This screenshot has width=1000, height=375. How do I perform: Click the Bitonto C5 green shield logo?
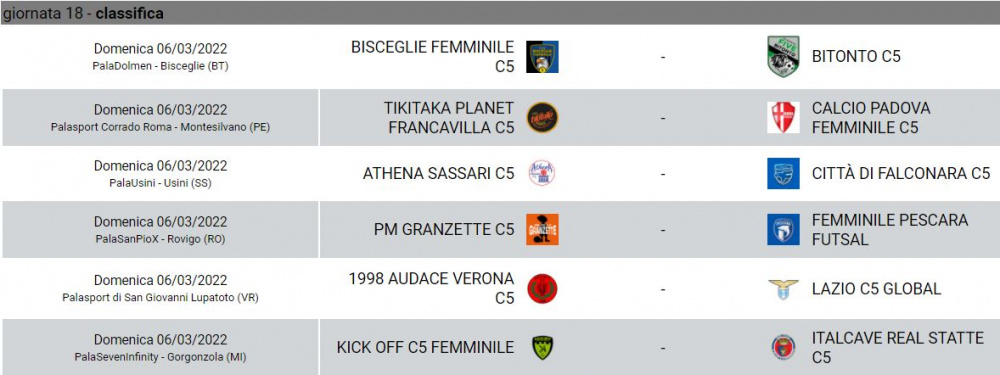(x=783, y=57)
